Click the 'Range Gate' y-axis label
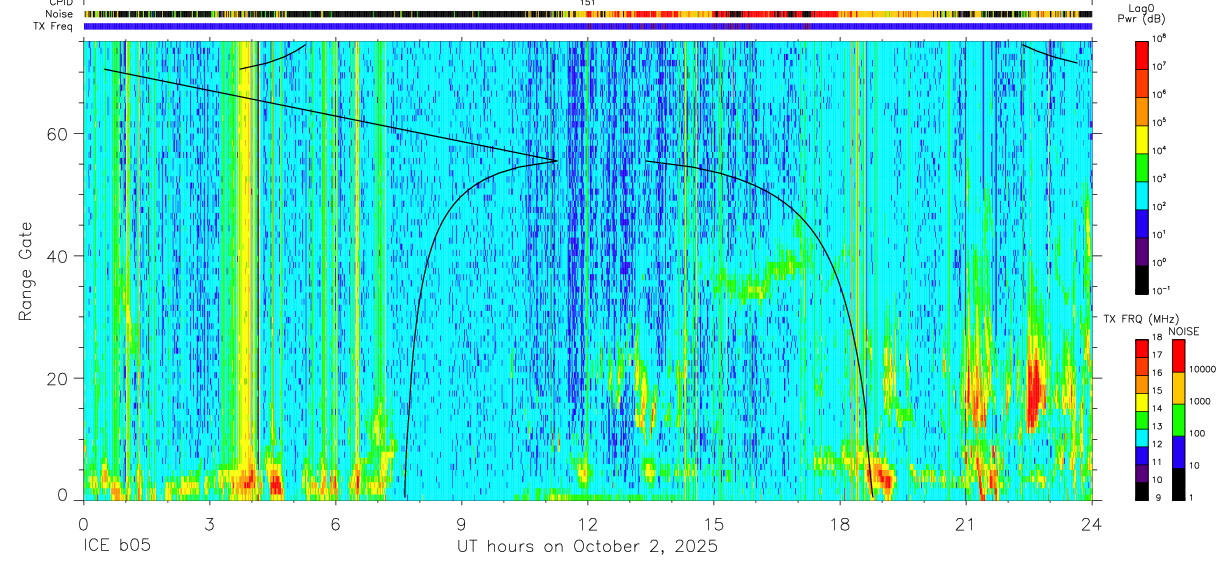The image size is (1228, 567). tap(24, 271)
